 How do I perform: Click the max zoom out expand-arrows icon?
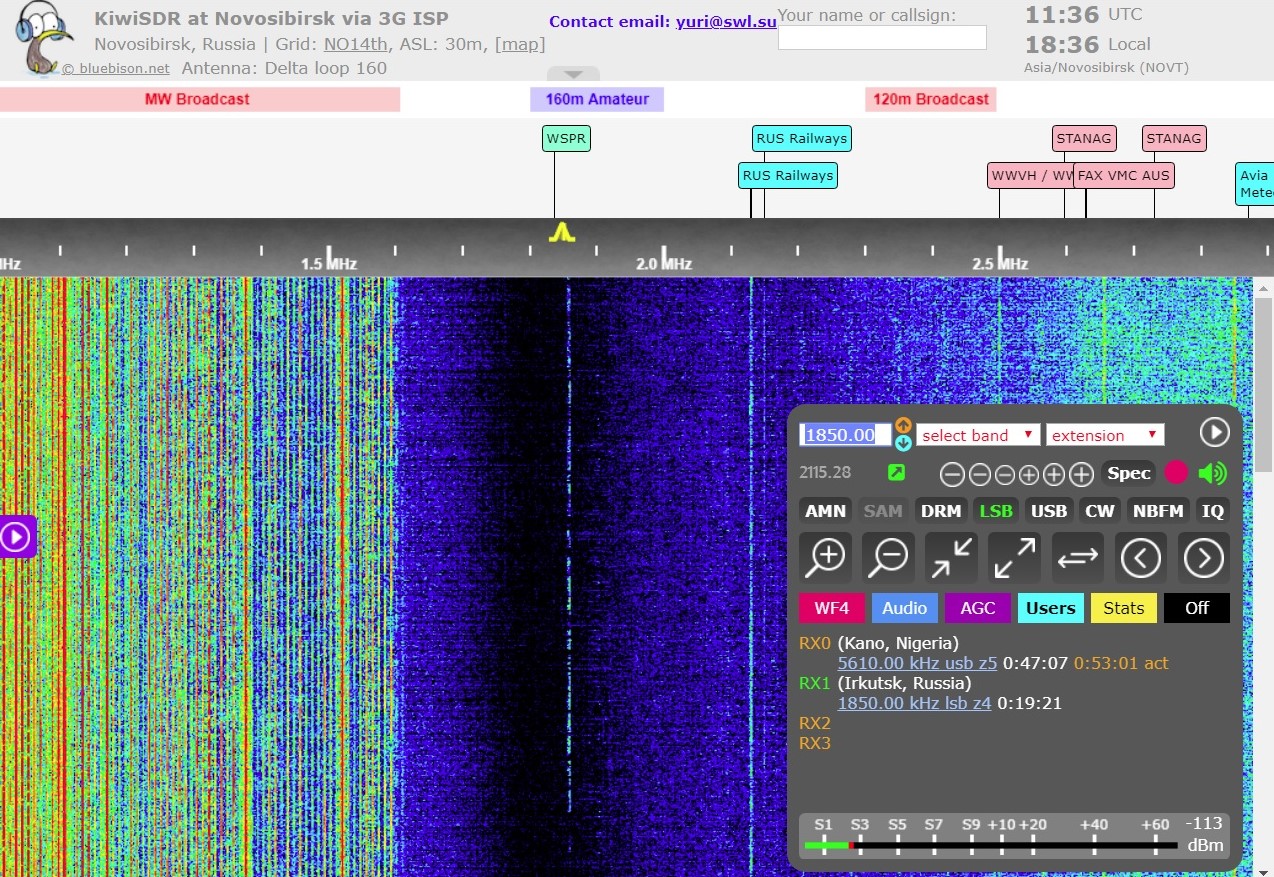(x=1014, y=557)
